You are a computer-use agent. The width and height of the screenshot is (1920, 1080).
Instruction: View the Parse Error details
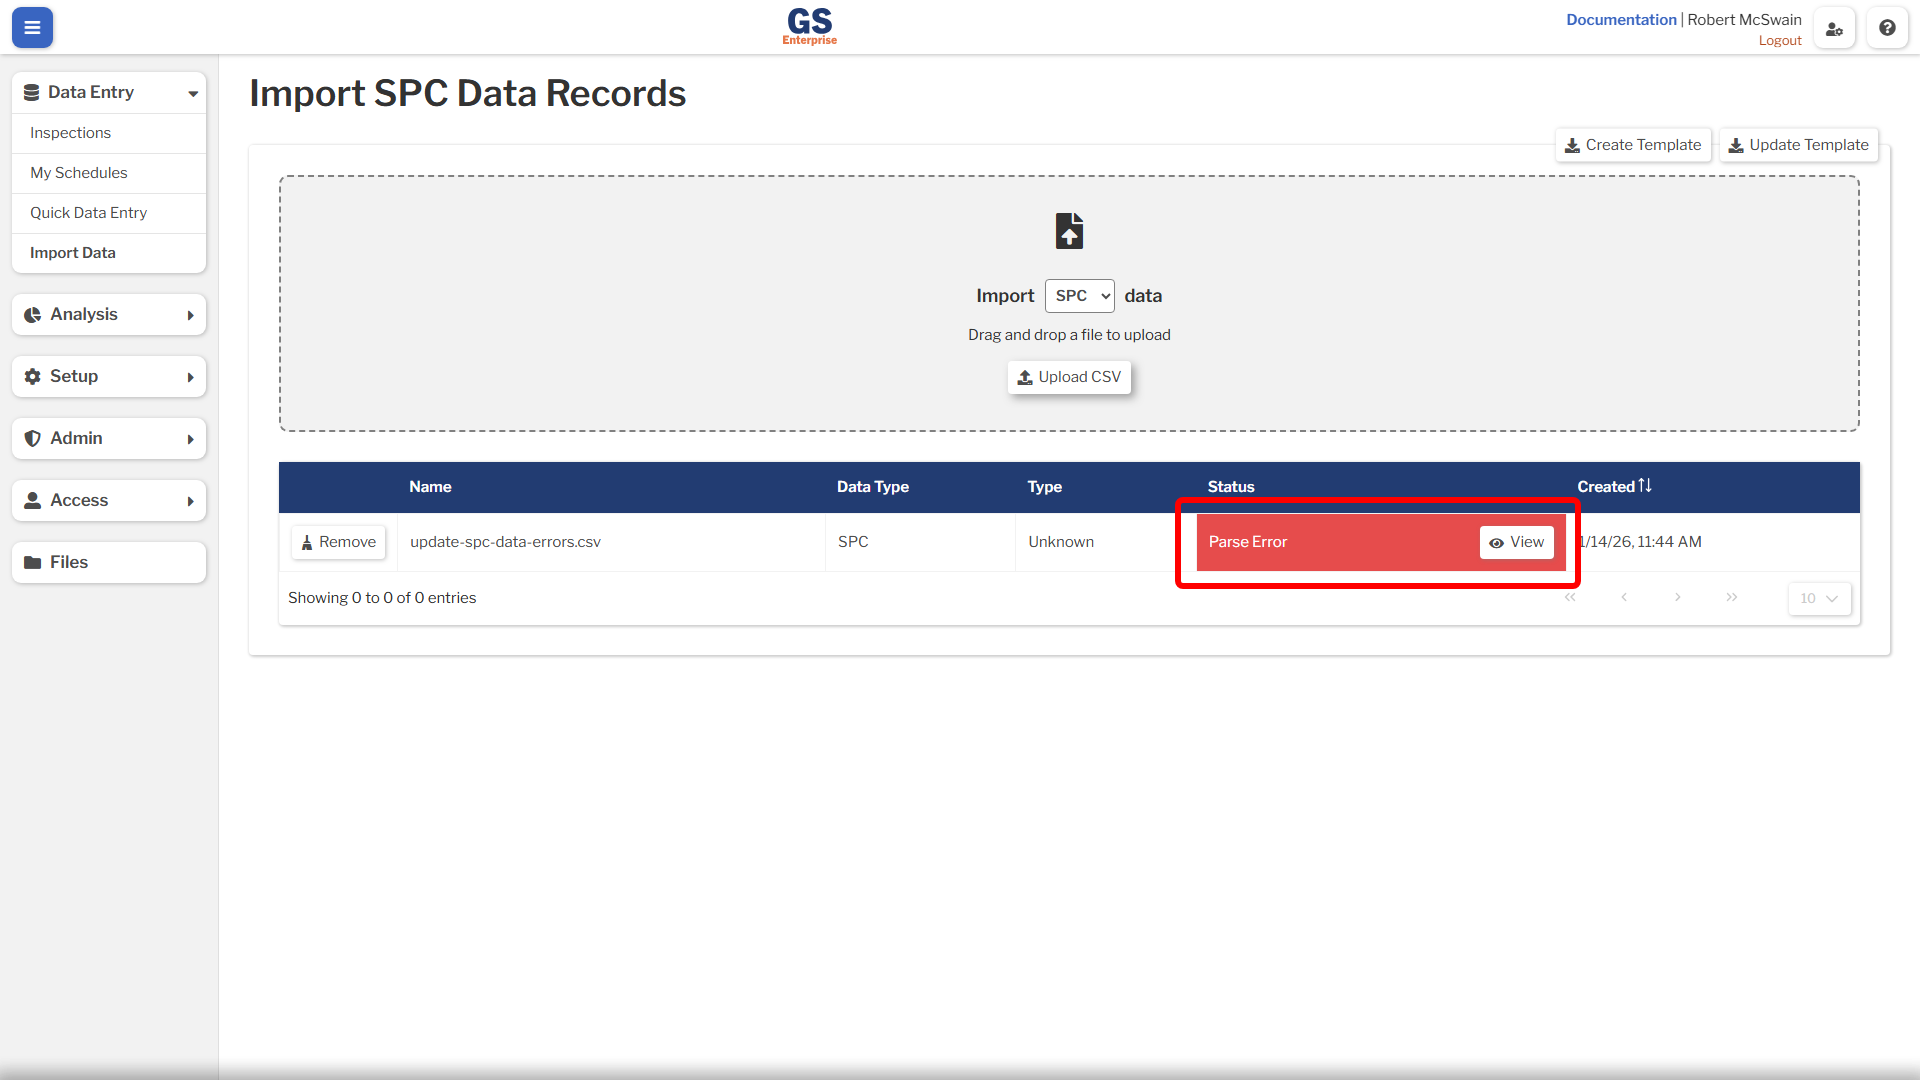click(1516, 542)
